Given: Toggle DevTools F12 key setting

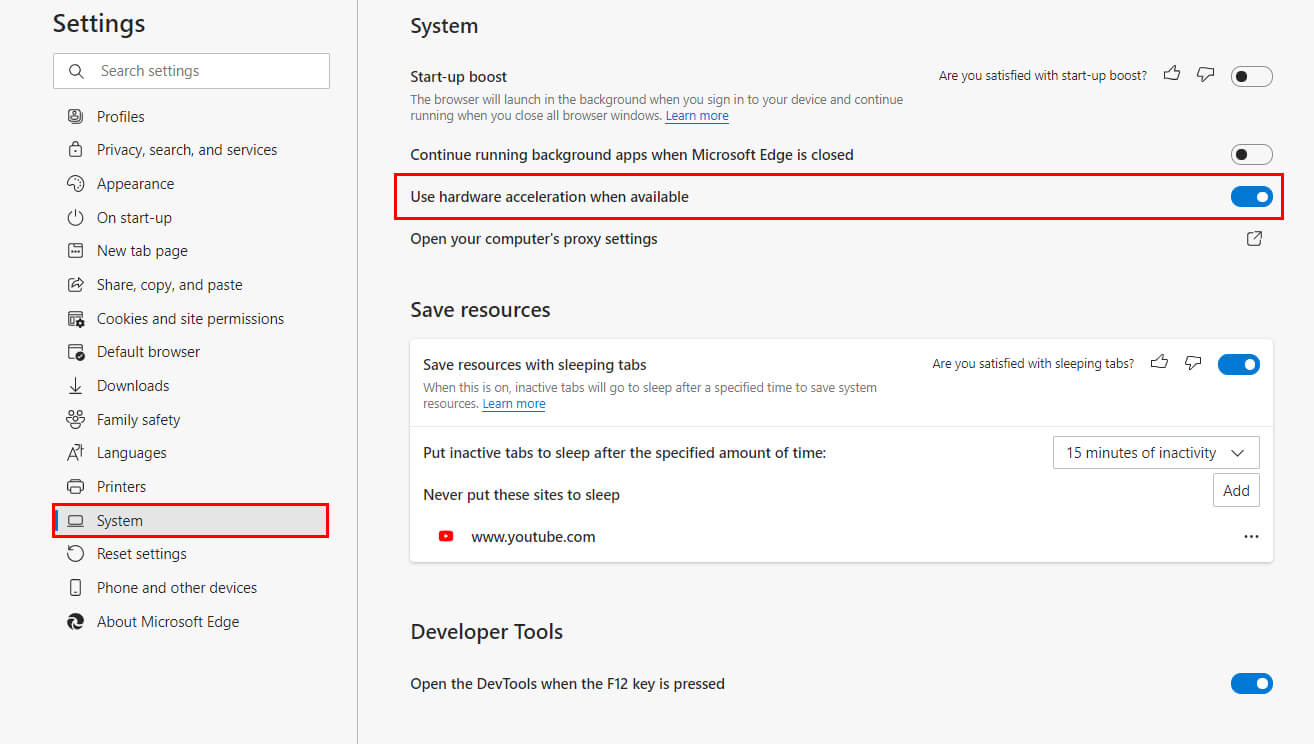Looking at the screenshot, I should [x=1251, y=684].
